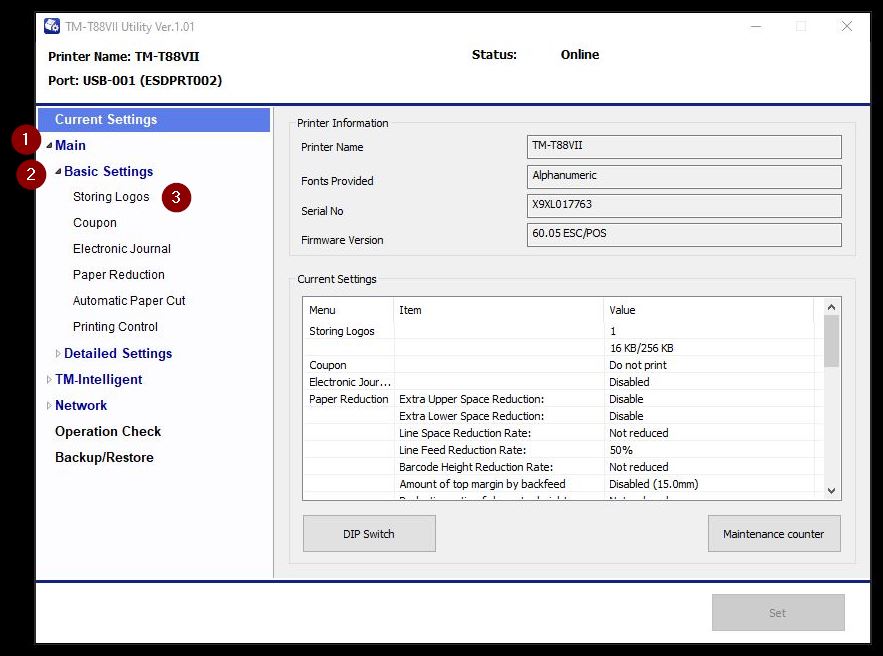Collapse the Main tree arrow
Screen dimensions: 883x656
click(x=49, y=145)
